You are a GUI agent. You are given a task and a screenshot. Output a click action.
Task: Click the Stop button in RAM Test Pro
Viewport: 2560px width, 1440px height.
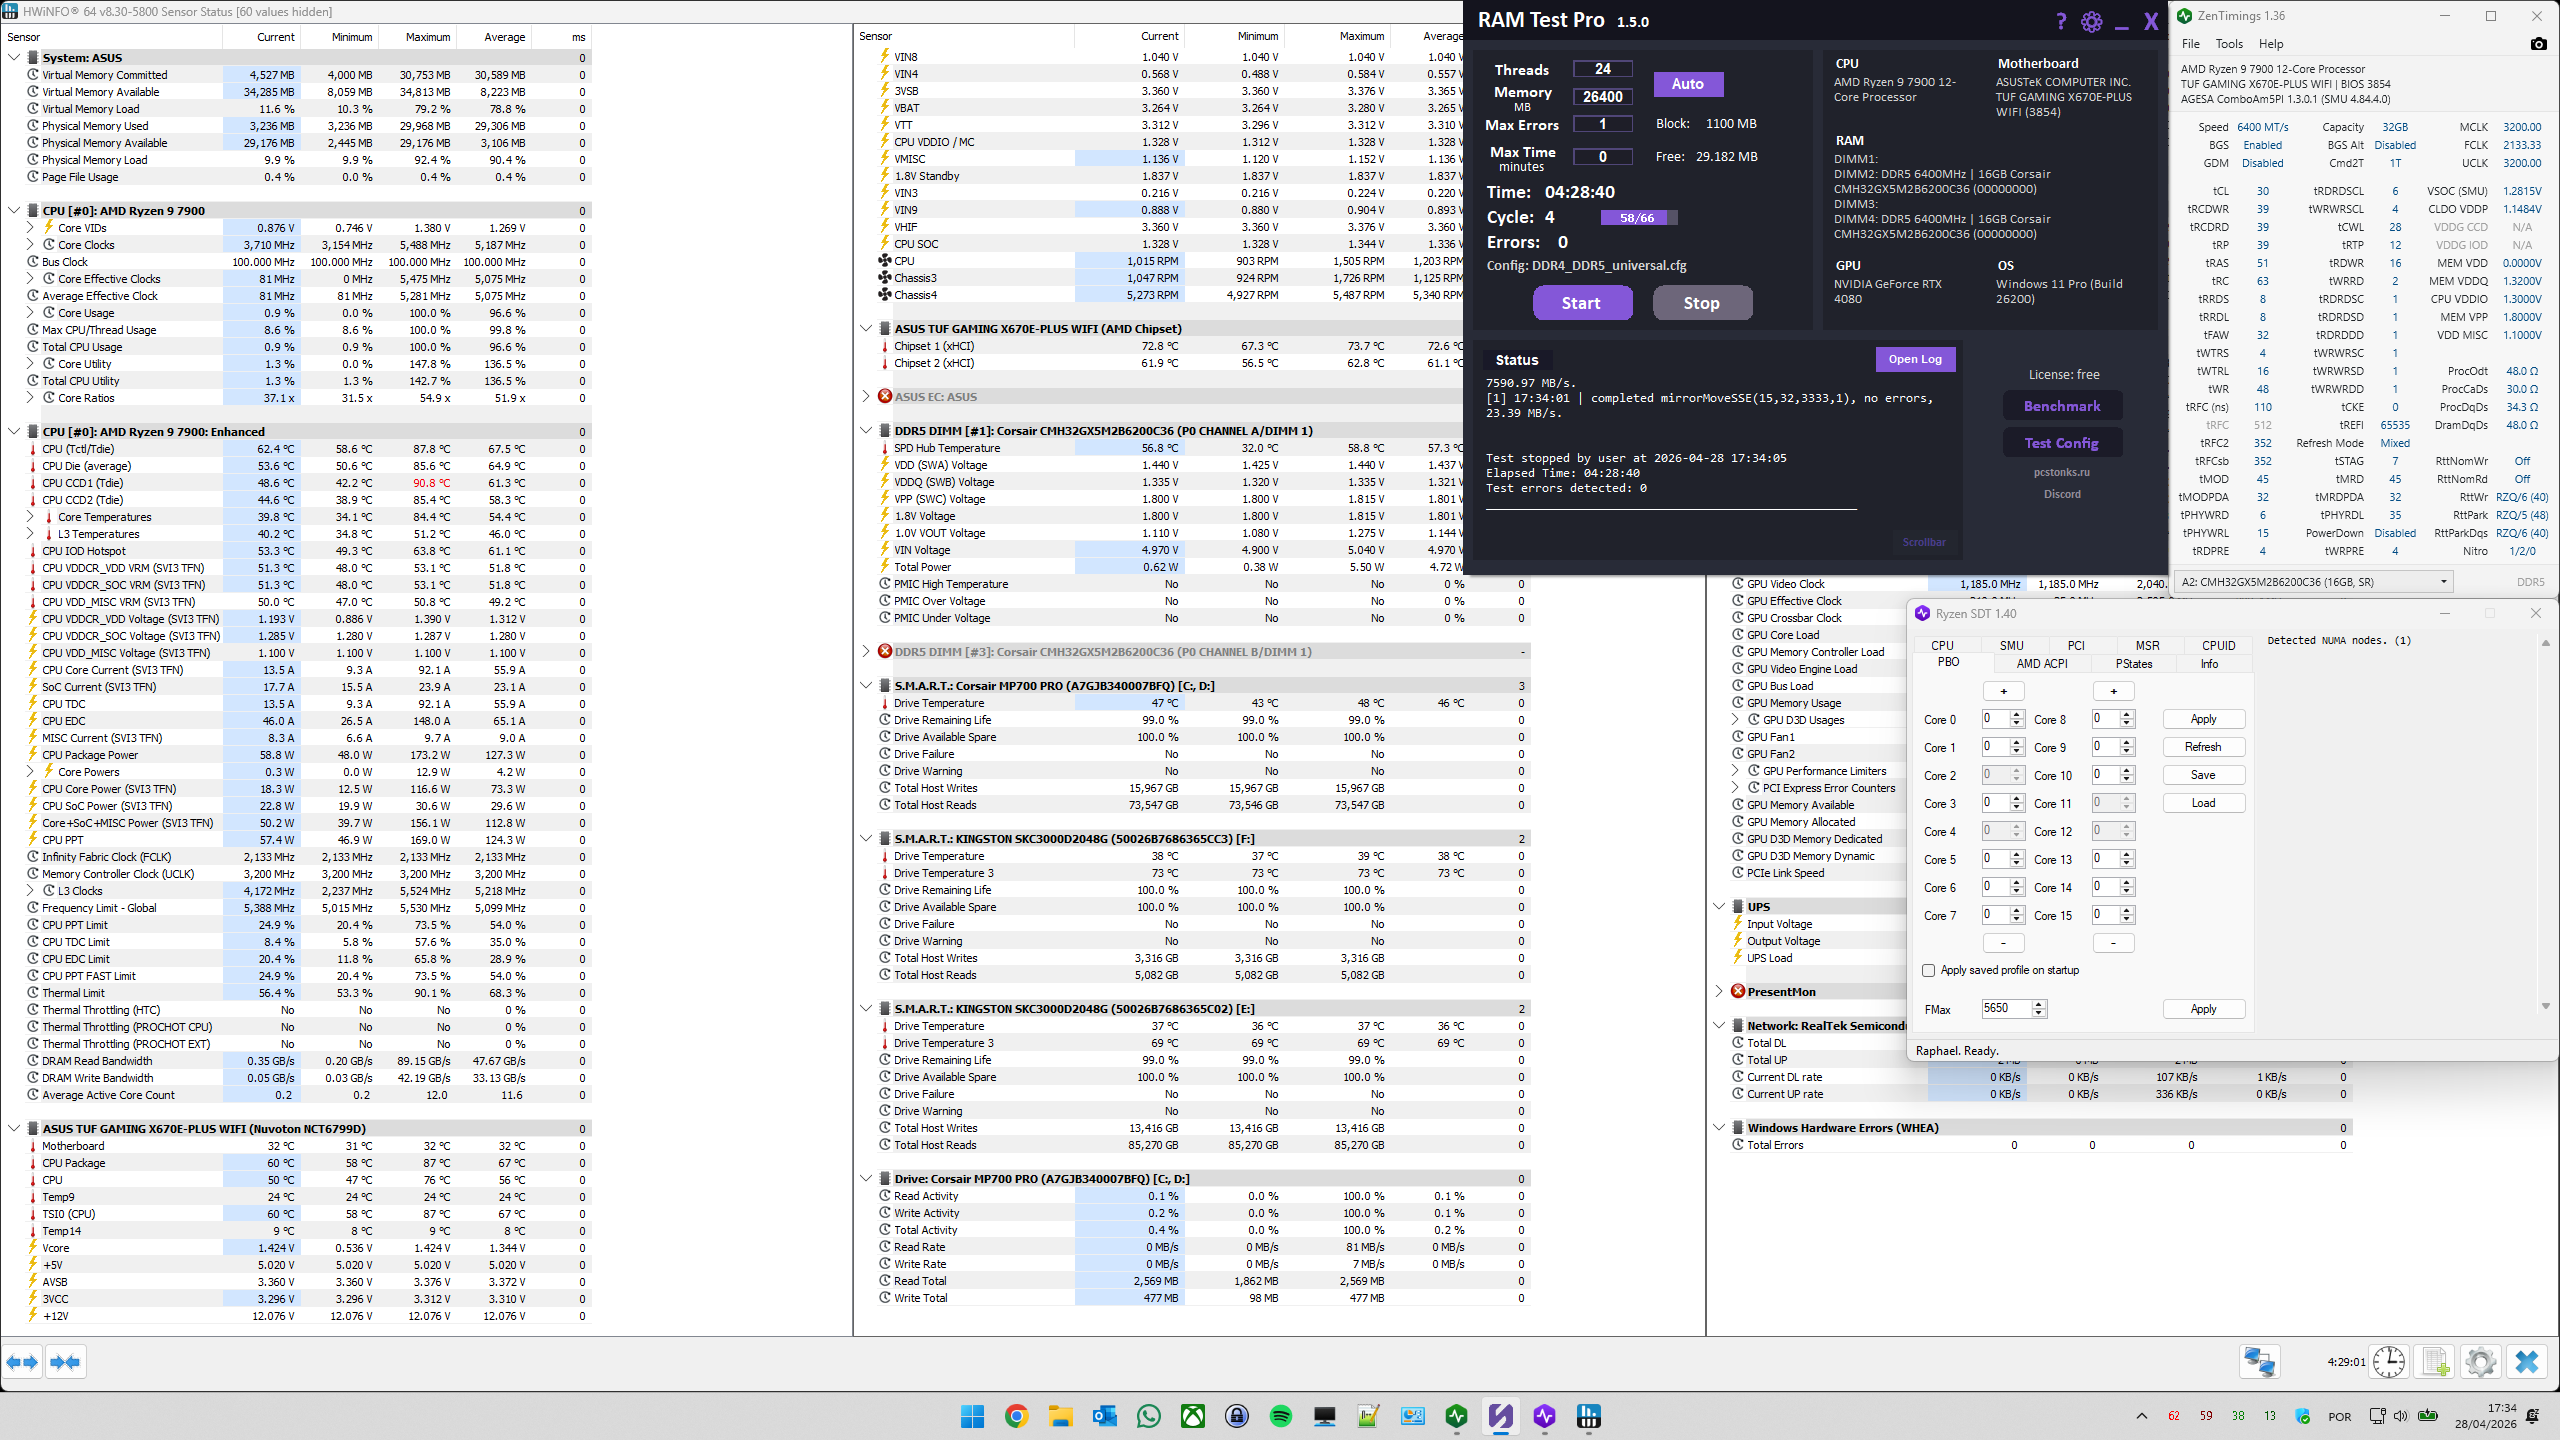(1702, 303)
